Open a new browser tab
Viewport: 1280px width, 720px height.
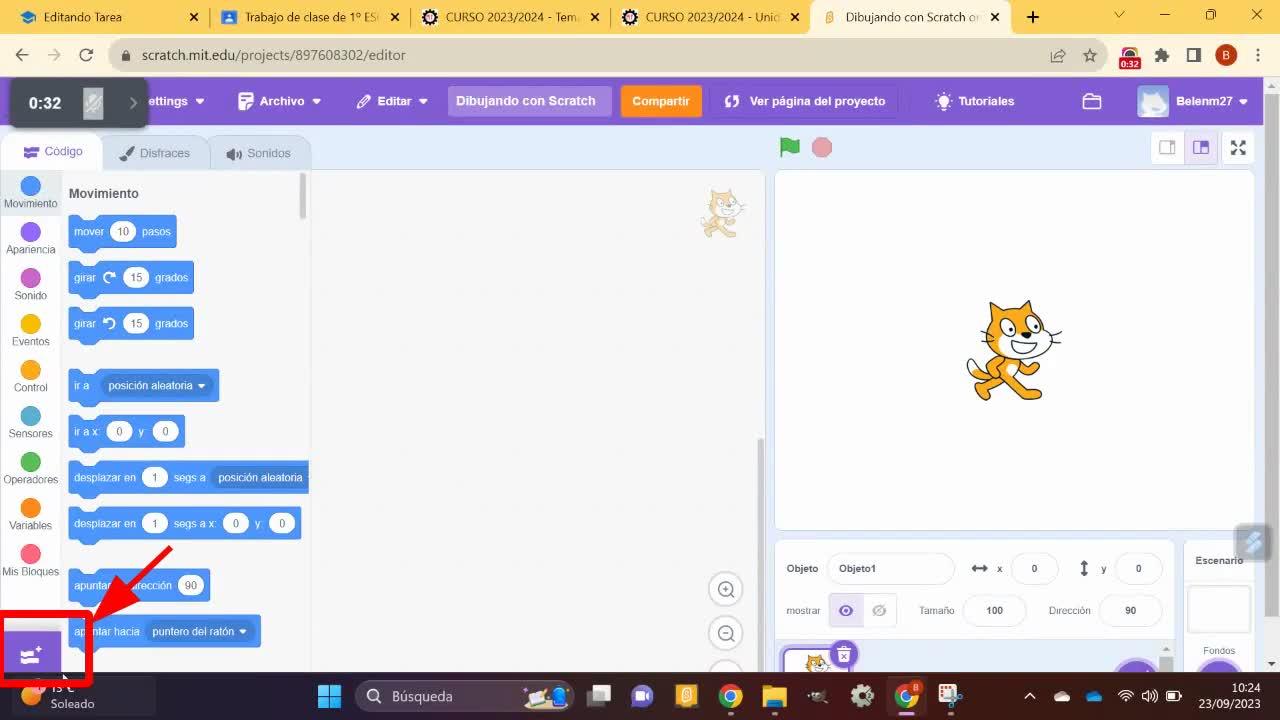coord(1033,17)
